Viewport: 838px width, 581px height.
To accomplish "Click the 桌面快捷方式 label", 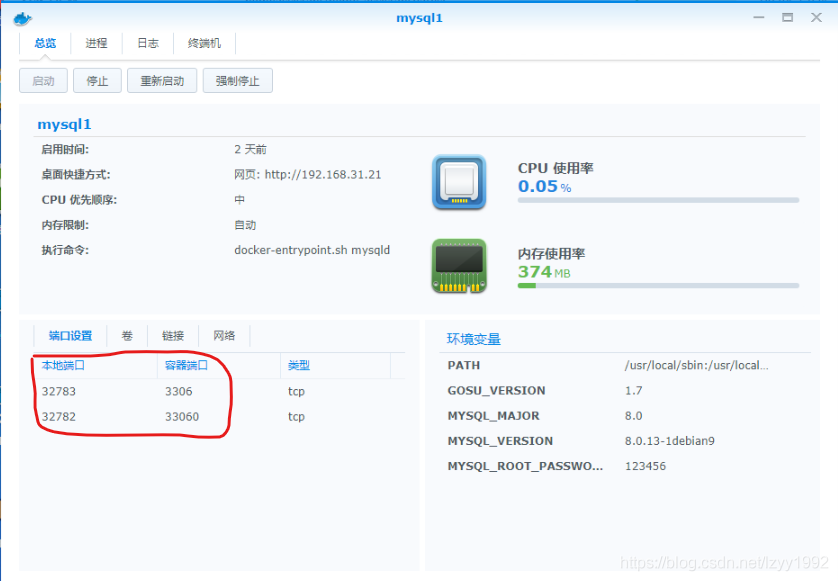I will click(76, 175).
